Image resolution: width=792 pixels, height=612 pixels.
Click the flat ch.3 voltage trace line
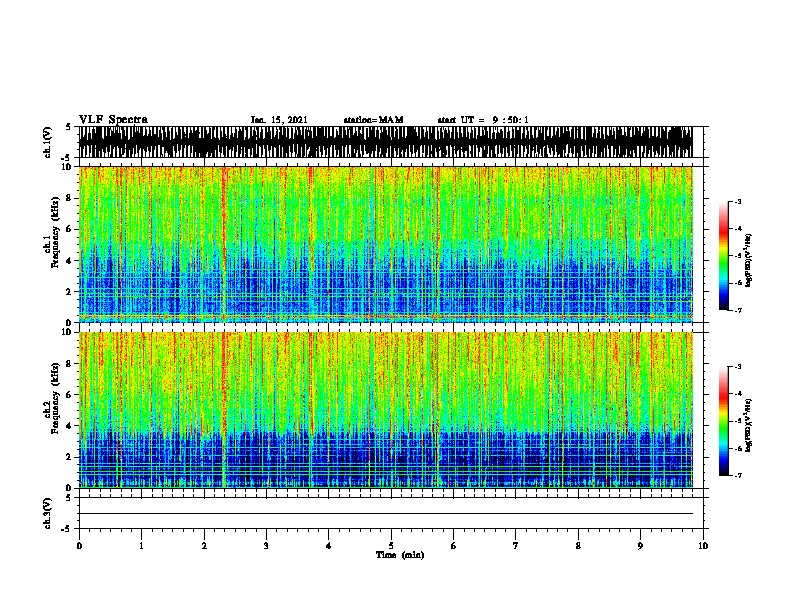tap(385, 514)
